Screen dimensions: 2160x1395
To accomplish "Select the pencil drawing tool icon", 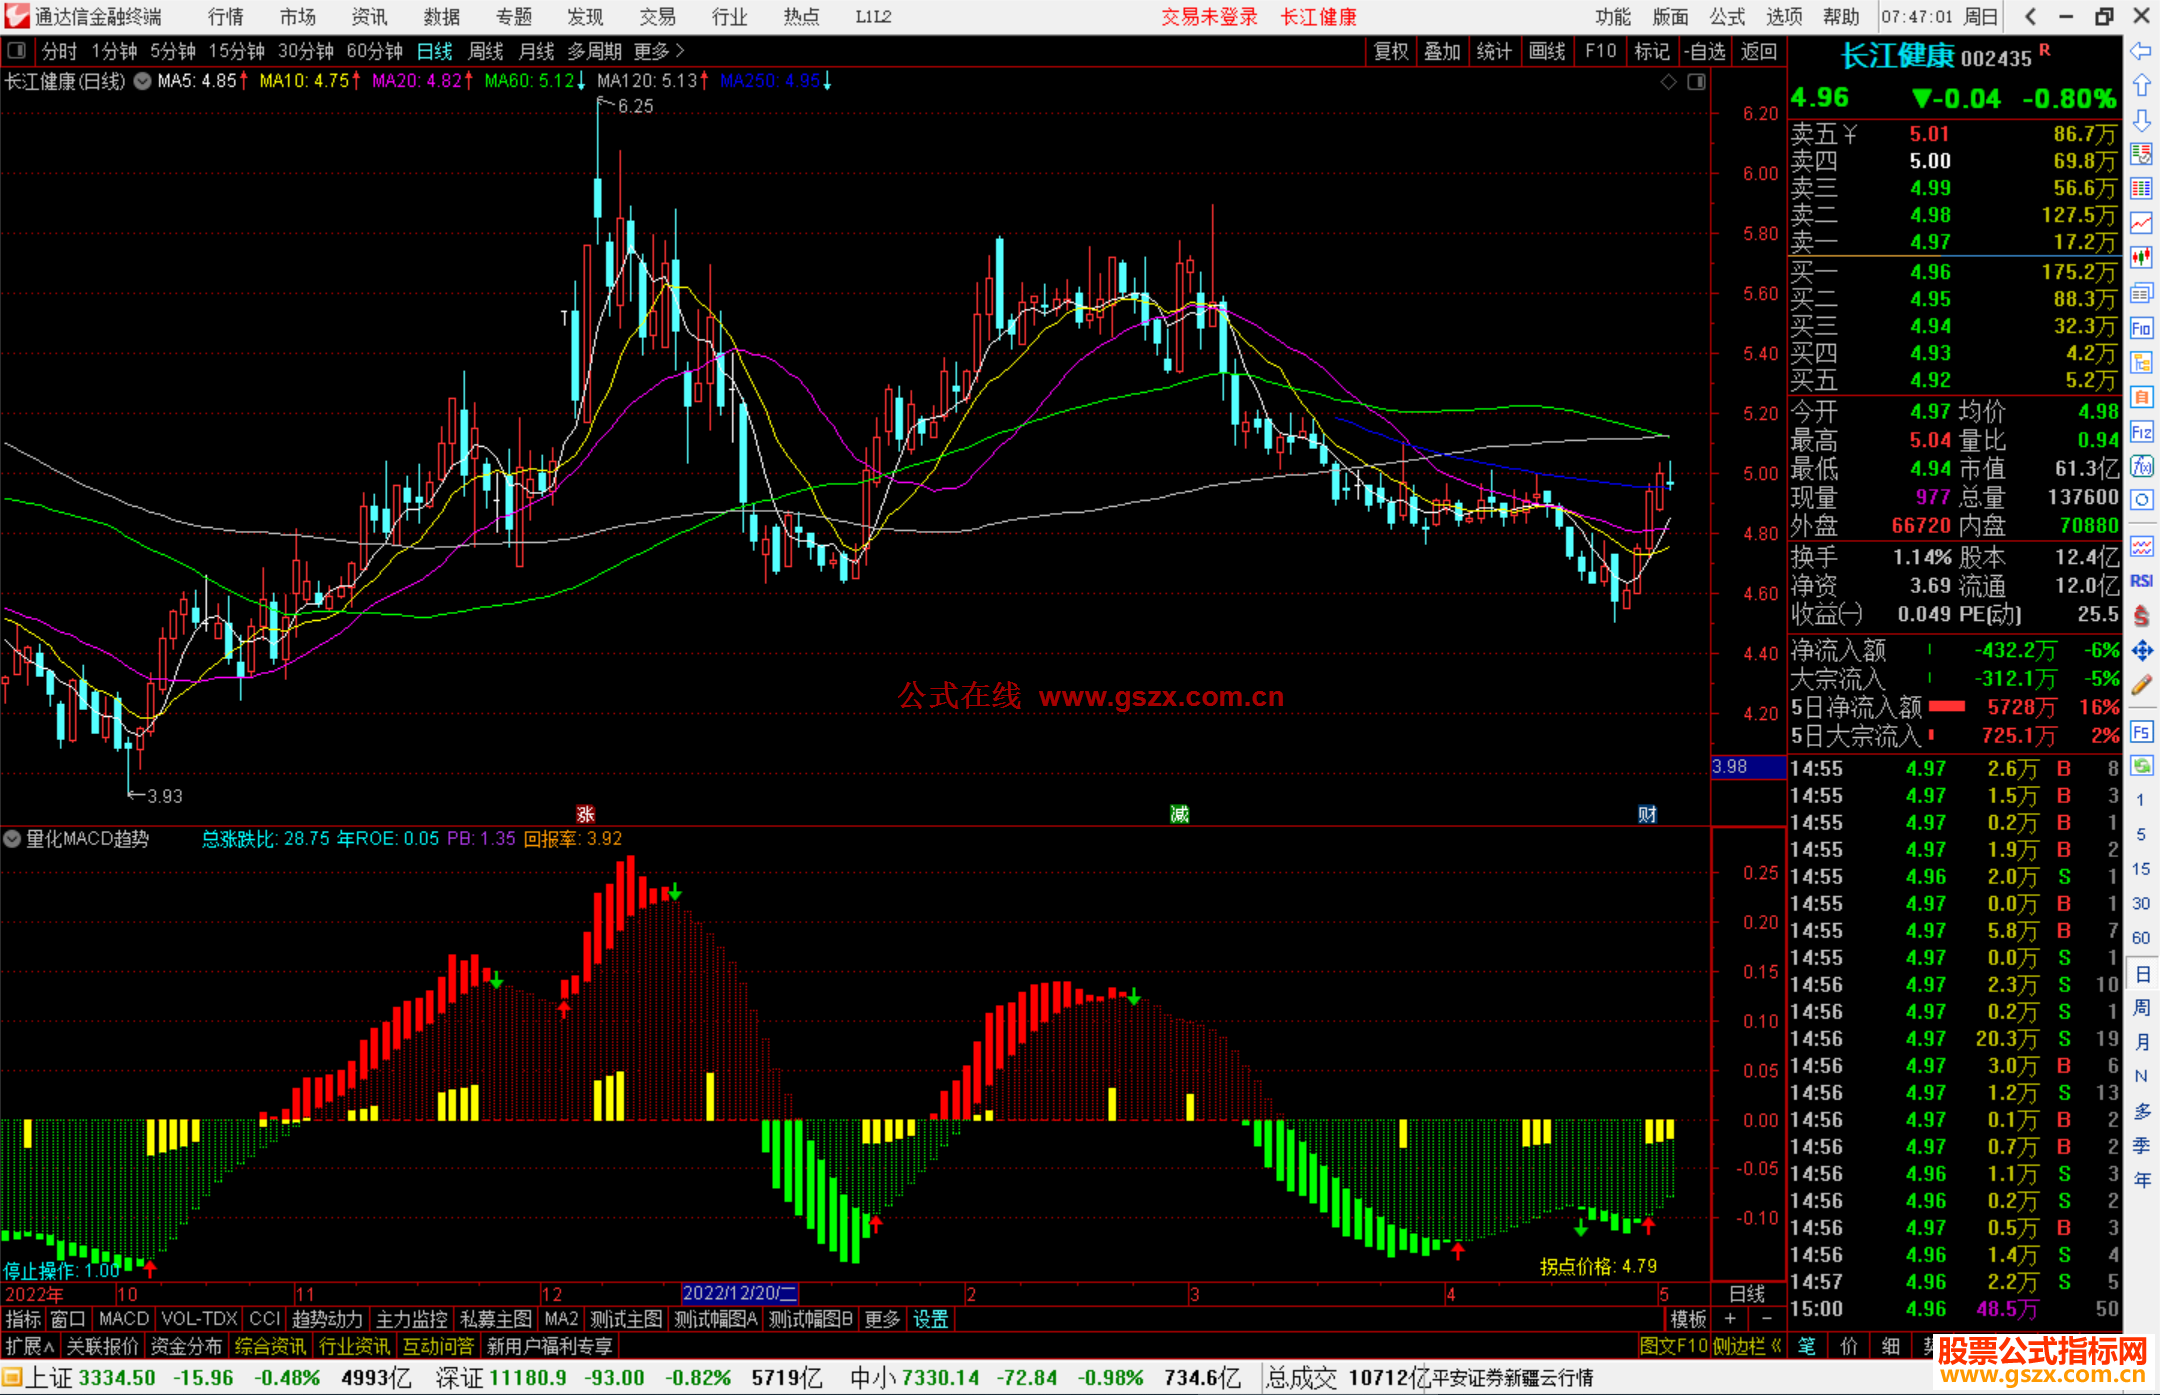I will [2141, 686].
